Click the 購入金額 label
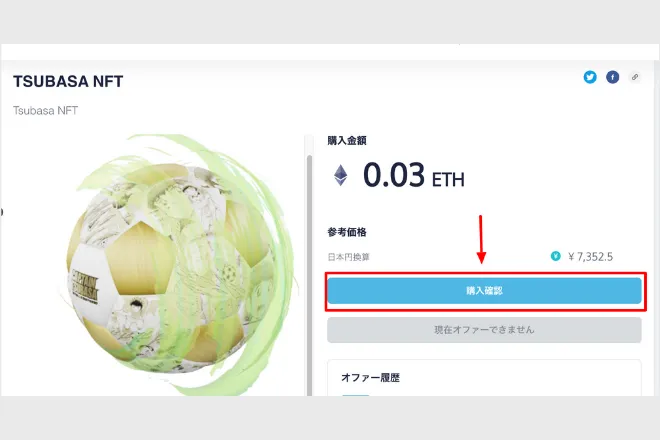This screenshot has height=440, width=660. click(347, 141)
